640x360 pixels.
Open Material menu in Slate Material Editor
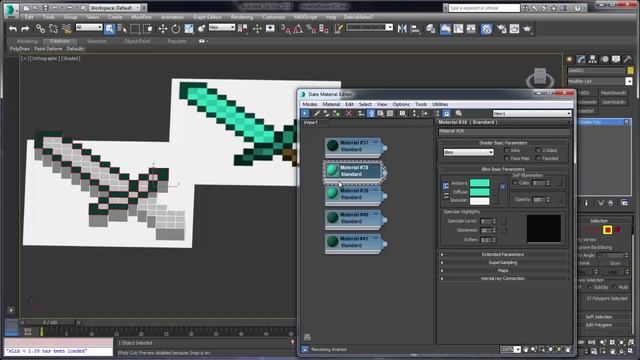(x=331, y=104)
